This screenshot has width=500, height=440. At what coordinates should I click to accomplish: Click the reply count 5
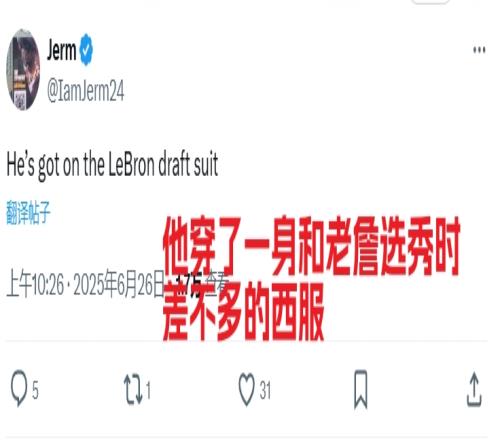click(35, 390)
